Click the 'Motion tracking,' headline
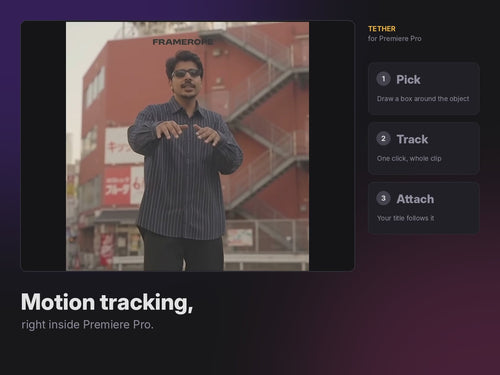 107,302
